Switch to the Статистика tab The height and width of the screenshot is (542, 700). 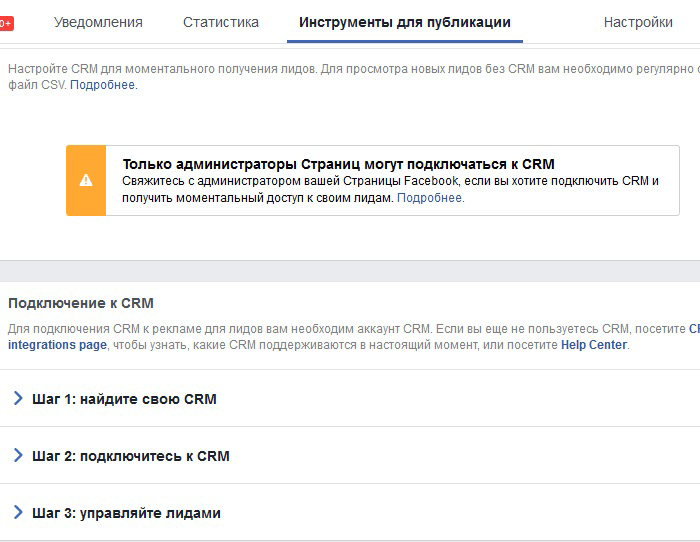coord(221,22)
